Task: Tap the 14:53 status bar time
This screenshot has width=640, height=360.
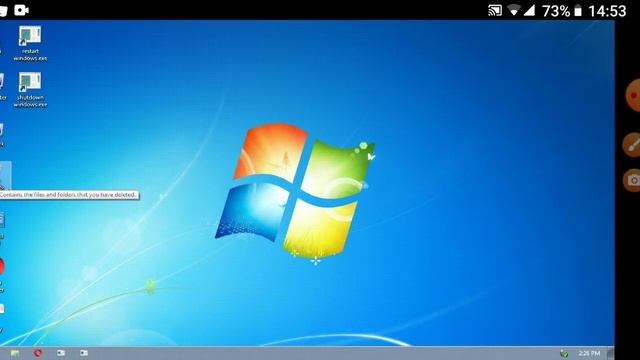Action: click(x=607, y=11)
